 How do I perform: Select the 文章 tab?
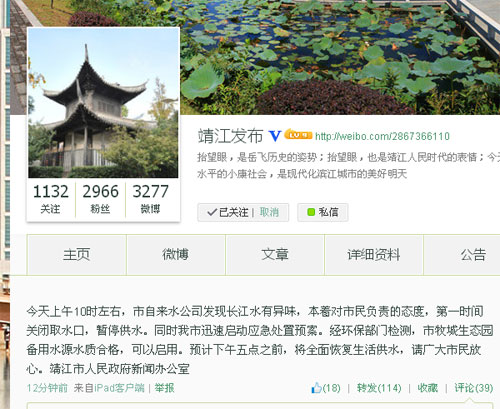275,255
